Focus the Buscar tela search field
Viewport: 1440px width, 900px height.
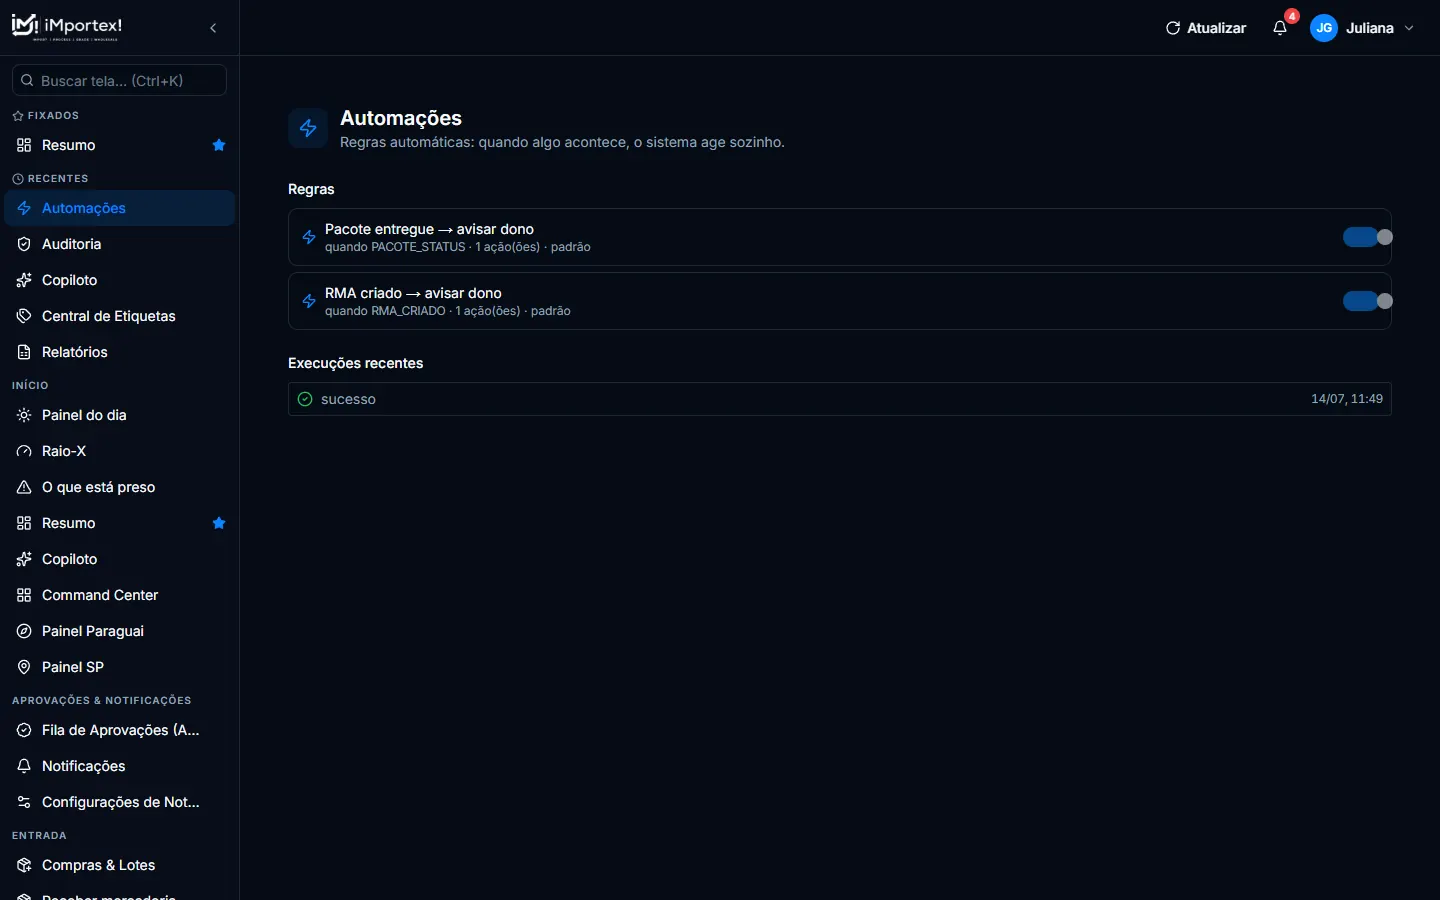pyautogui.click(x=119, y=80)
